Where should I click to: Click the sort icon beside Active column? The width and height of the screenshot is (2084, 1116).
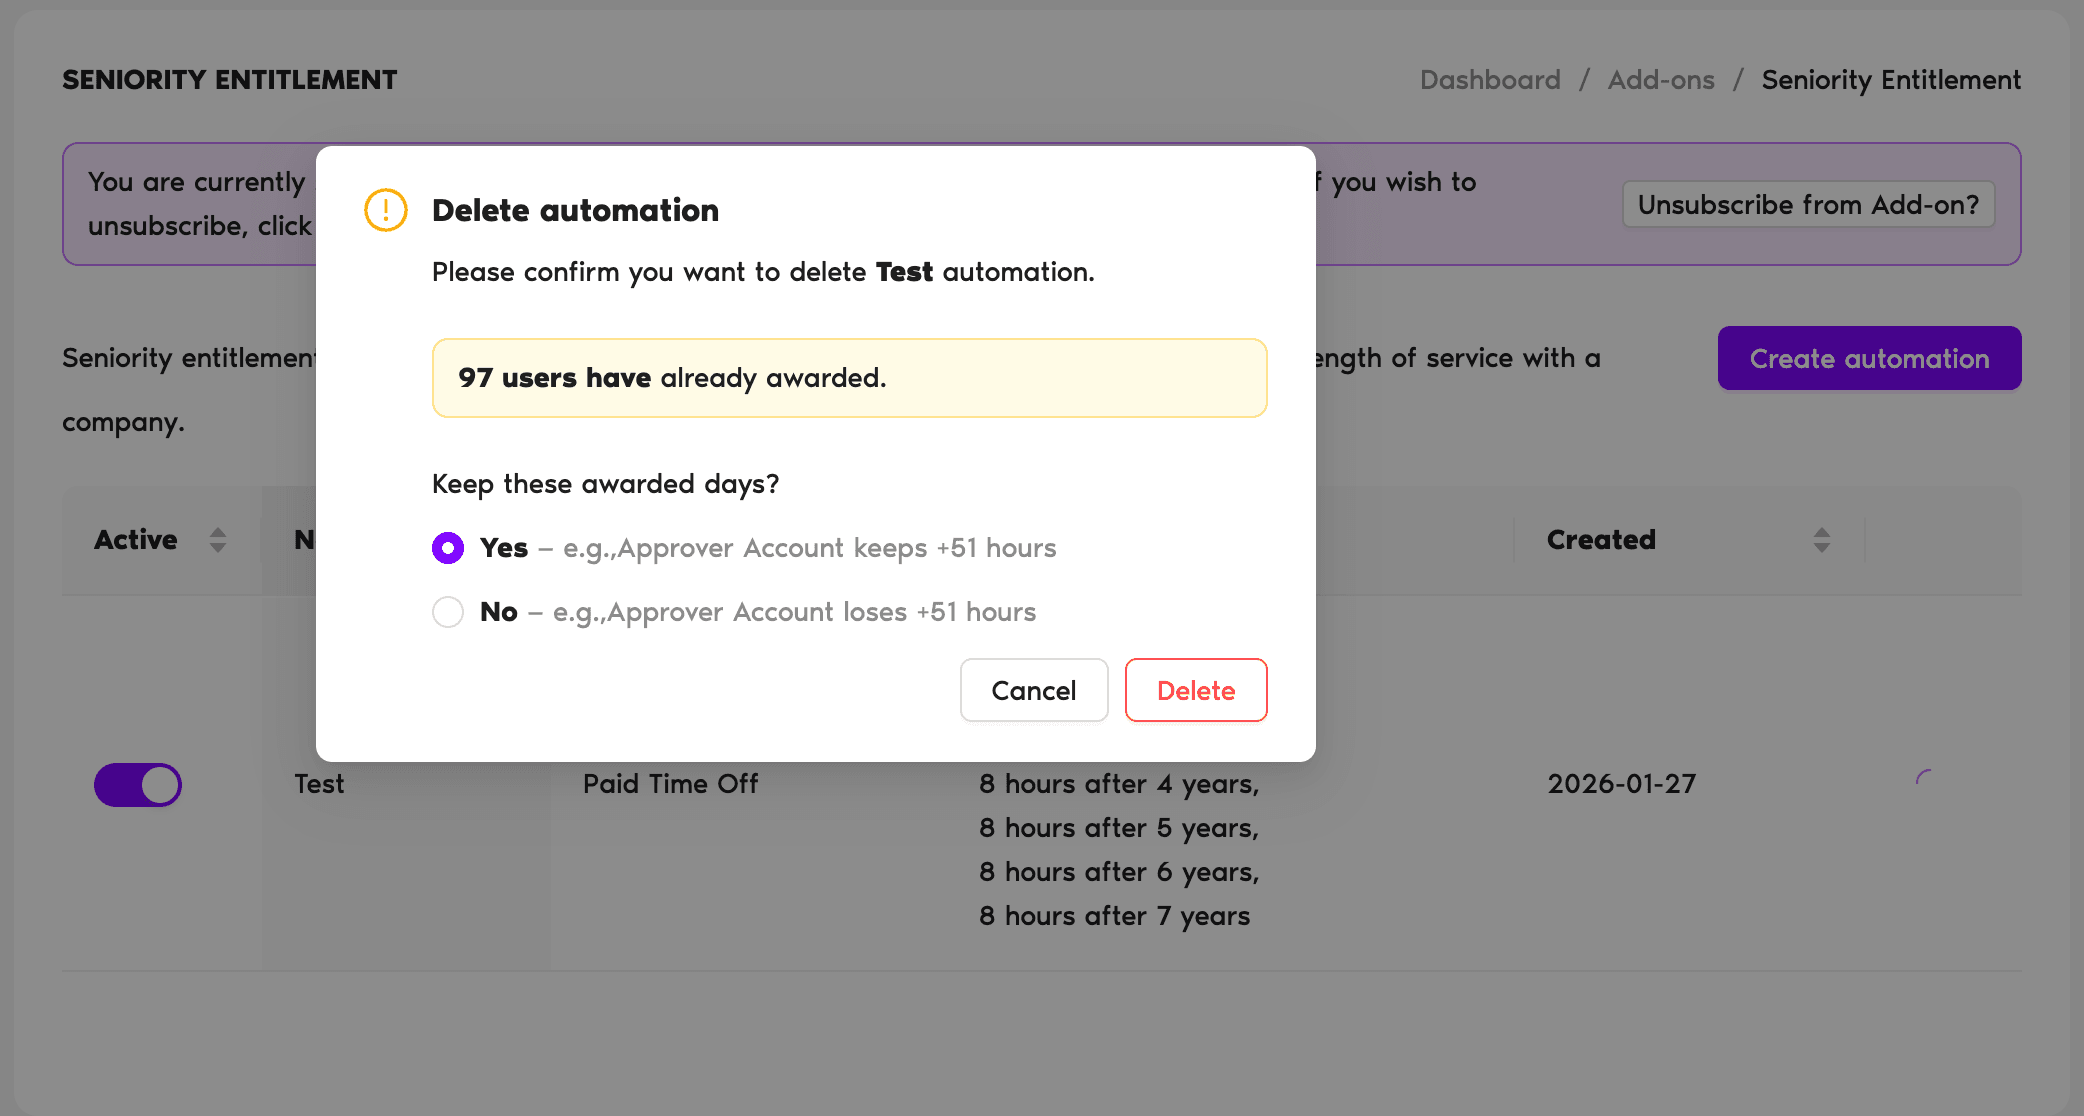tap(218, 540)
